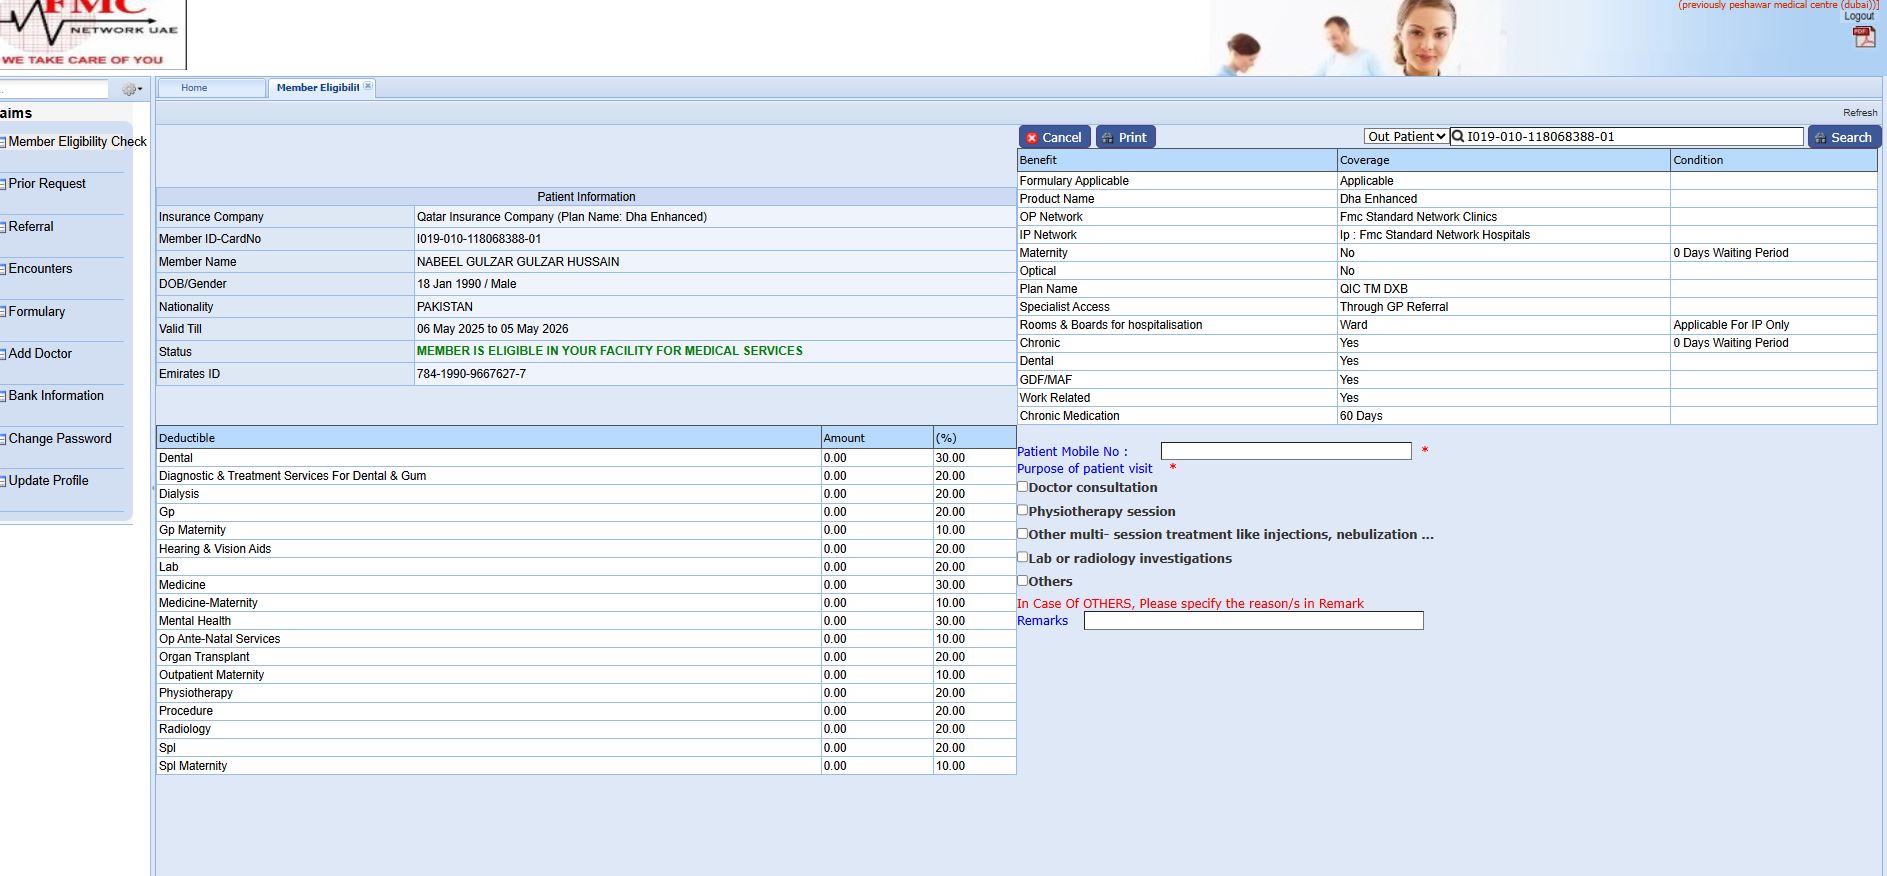Image resolution: width=1887 pixels, height=876 pixels.
Task: Tick the Physiotherapy session checkbox
Action: (1022, 510)
